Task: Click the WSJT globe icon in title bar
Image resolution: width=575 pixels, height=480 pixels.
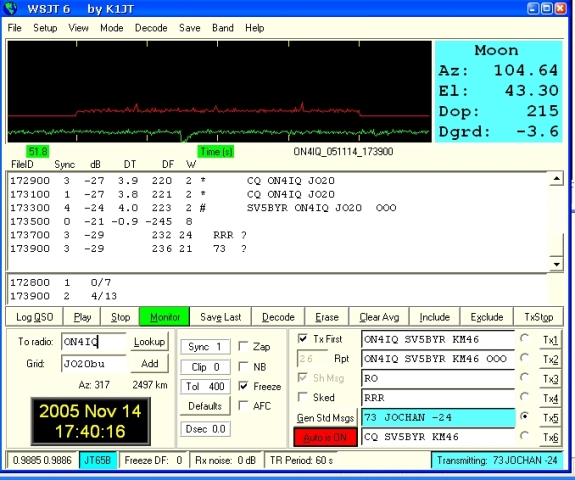Action: [x=10, y=8]
